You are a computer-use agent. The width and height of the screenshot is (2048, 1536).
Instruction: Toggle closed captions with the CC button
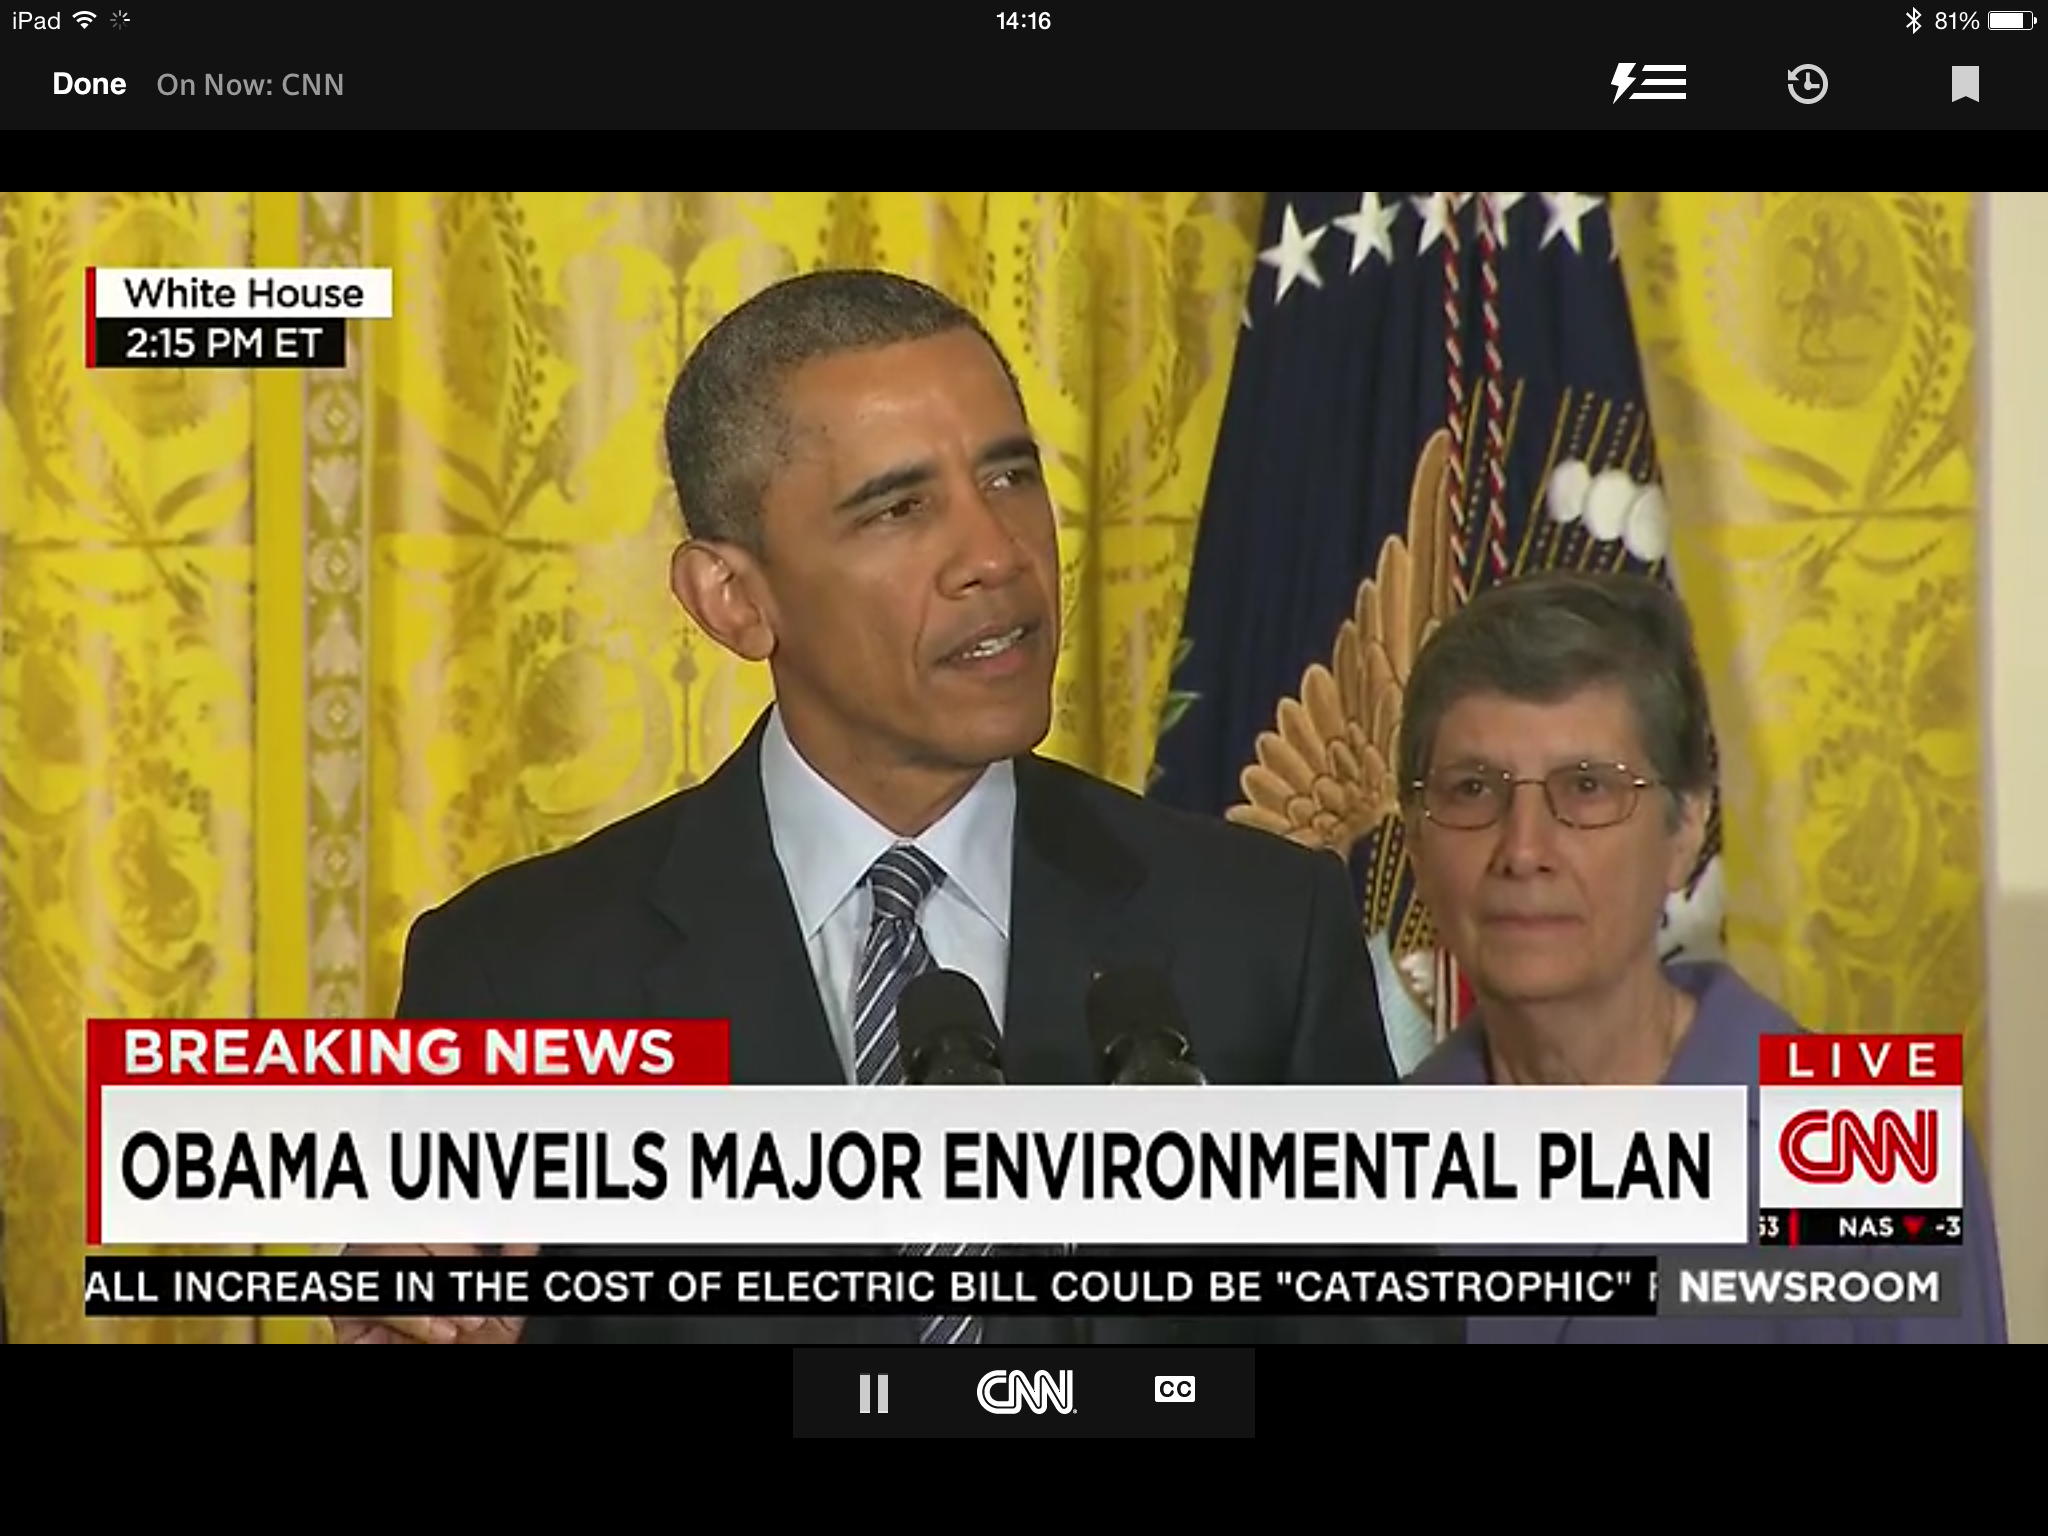click(x=1174, y=1389)
